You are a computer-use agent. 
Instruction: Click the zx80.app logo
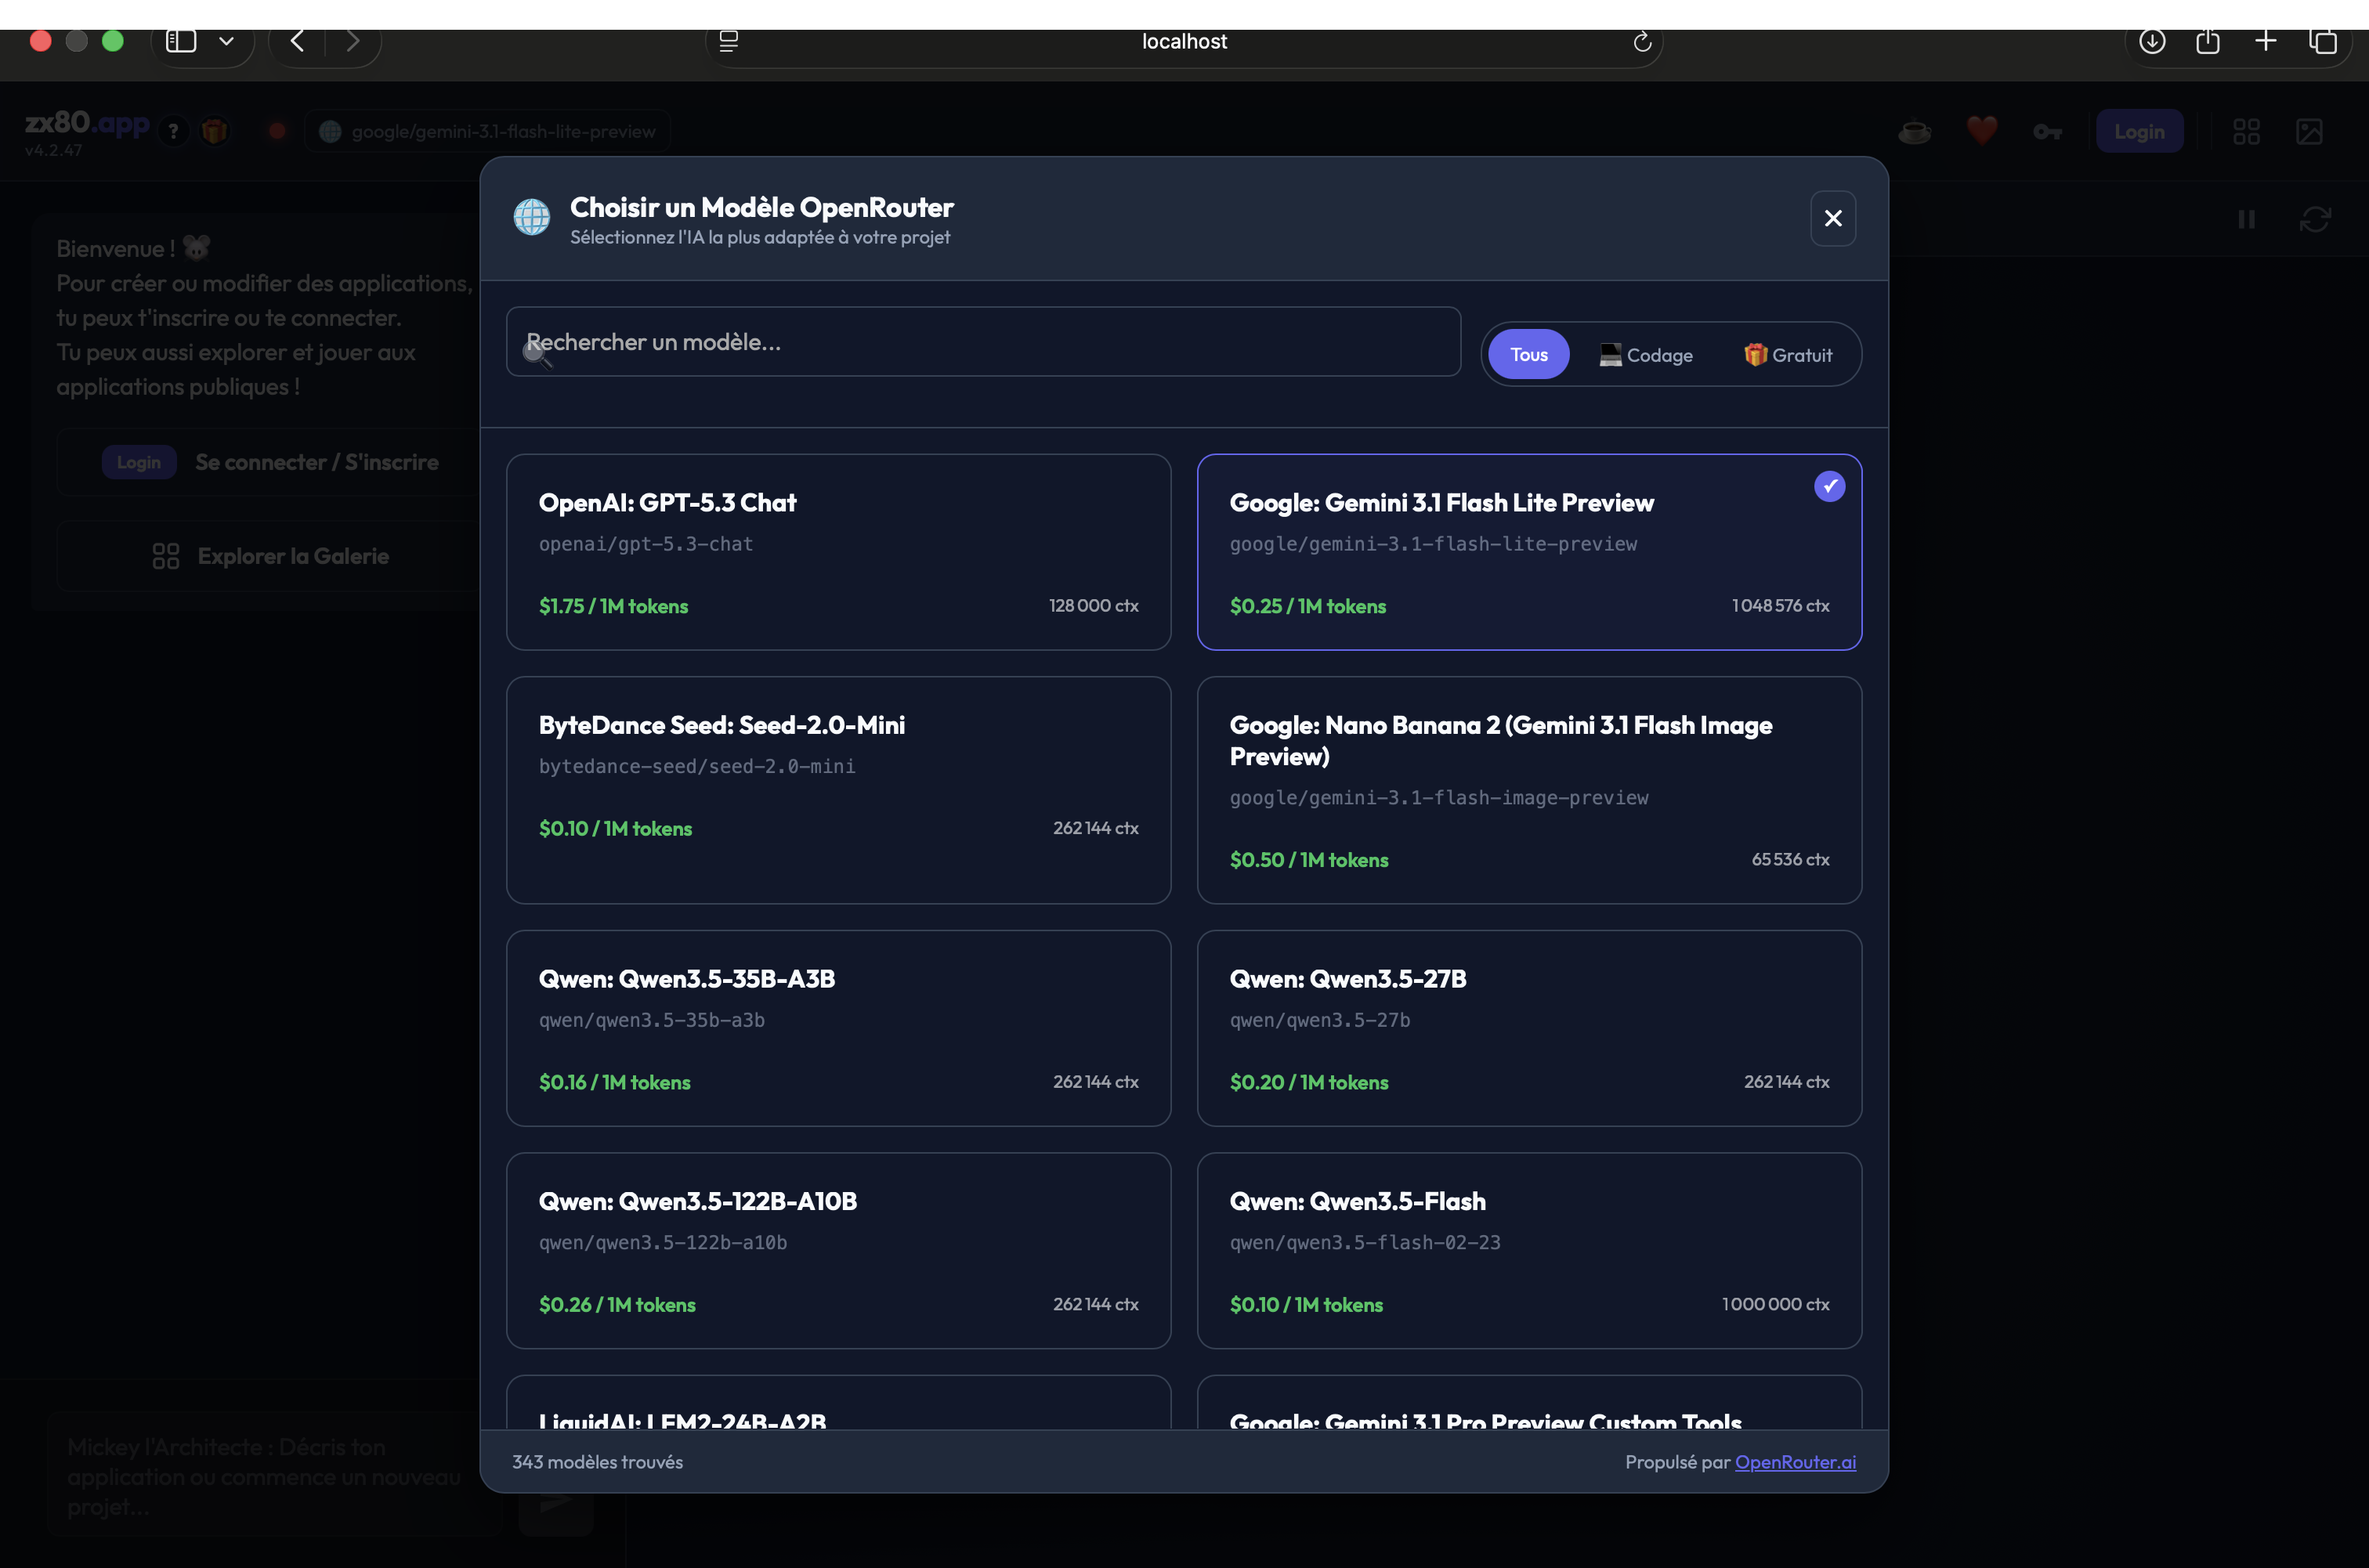(87, 123)
